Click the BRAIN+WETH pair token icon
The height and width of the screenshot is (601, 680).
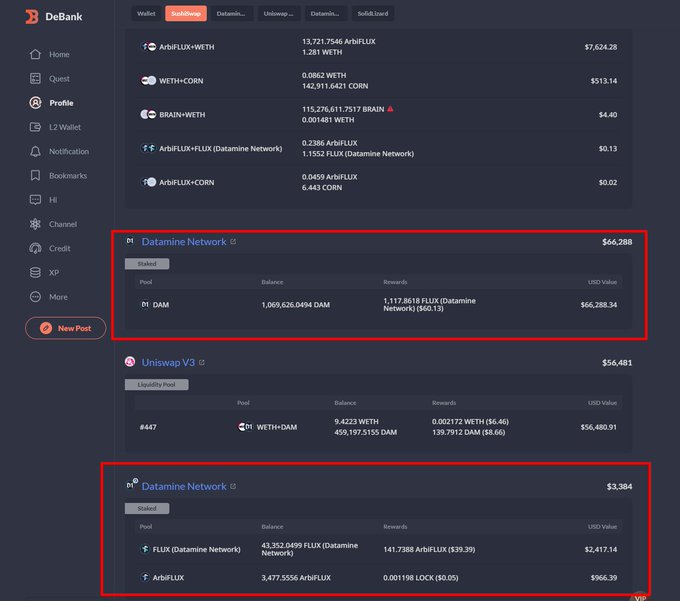(x=148, y=114)
